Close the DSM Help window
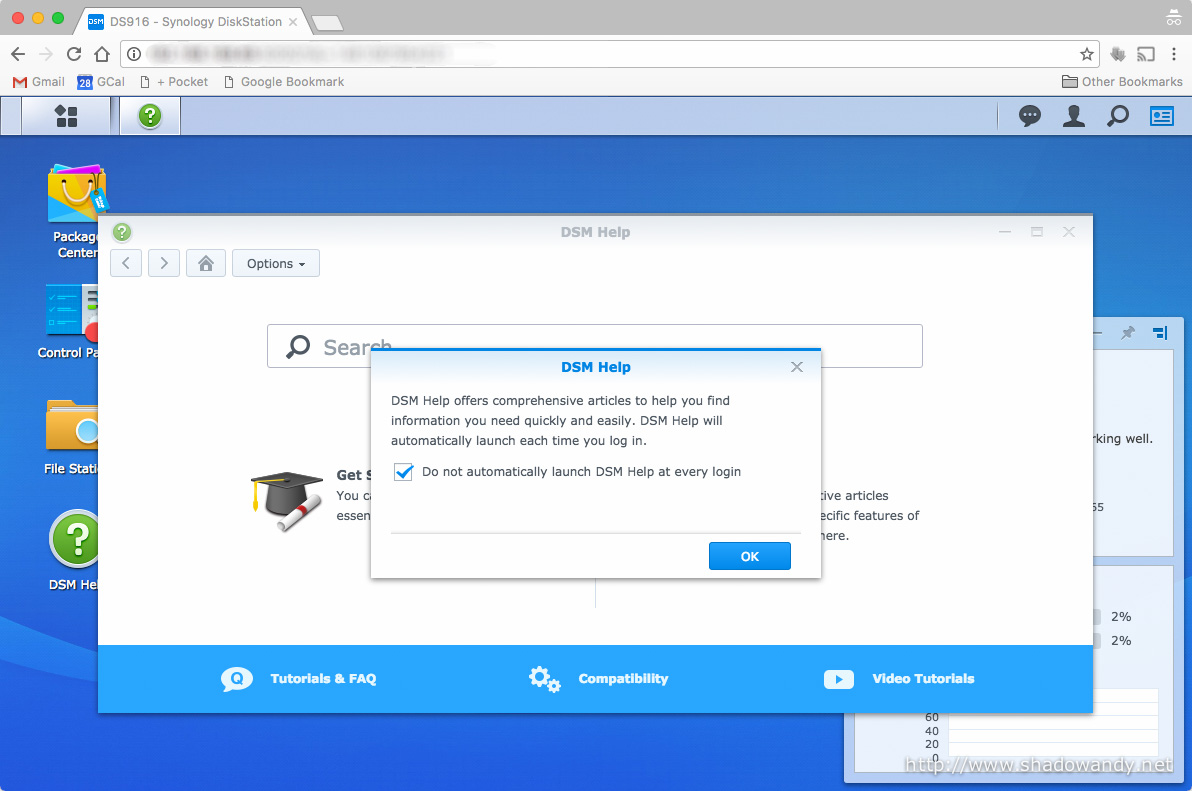The width and height of the screenshot is (1192, 791). (1069, 232)
